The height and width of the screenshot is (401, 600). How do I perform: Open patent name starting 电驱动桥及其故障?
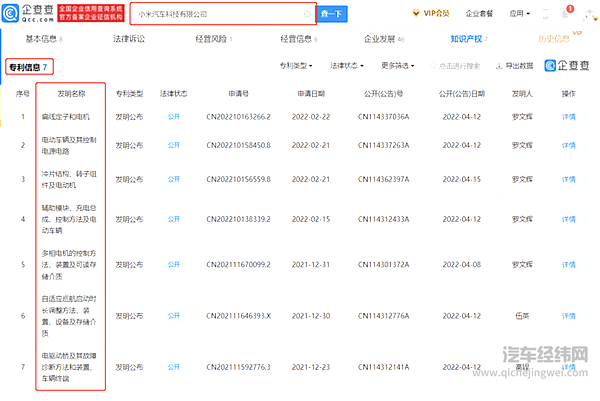(69, 367)
